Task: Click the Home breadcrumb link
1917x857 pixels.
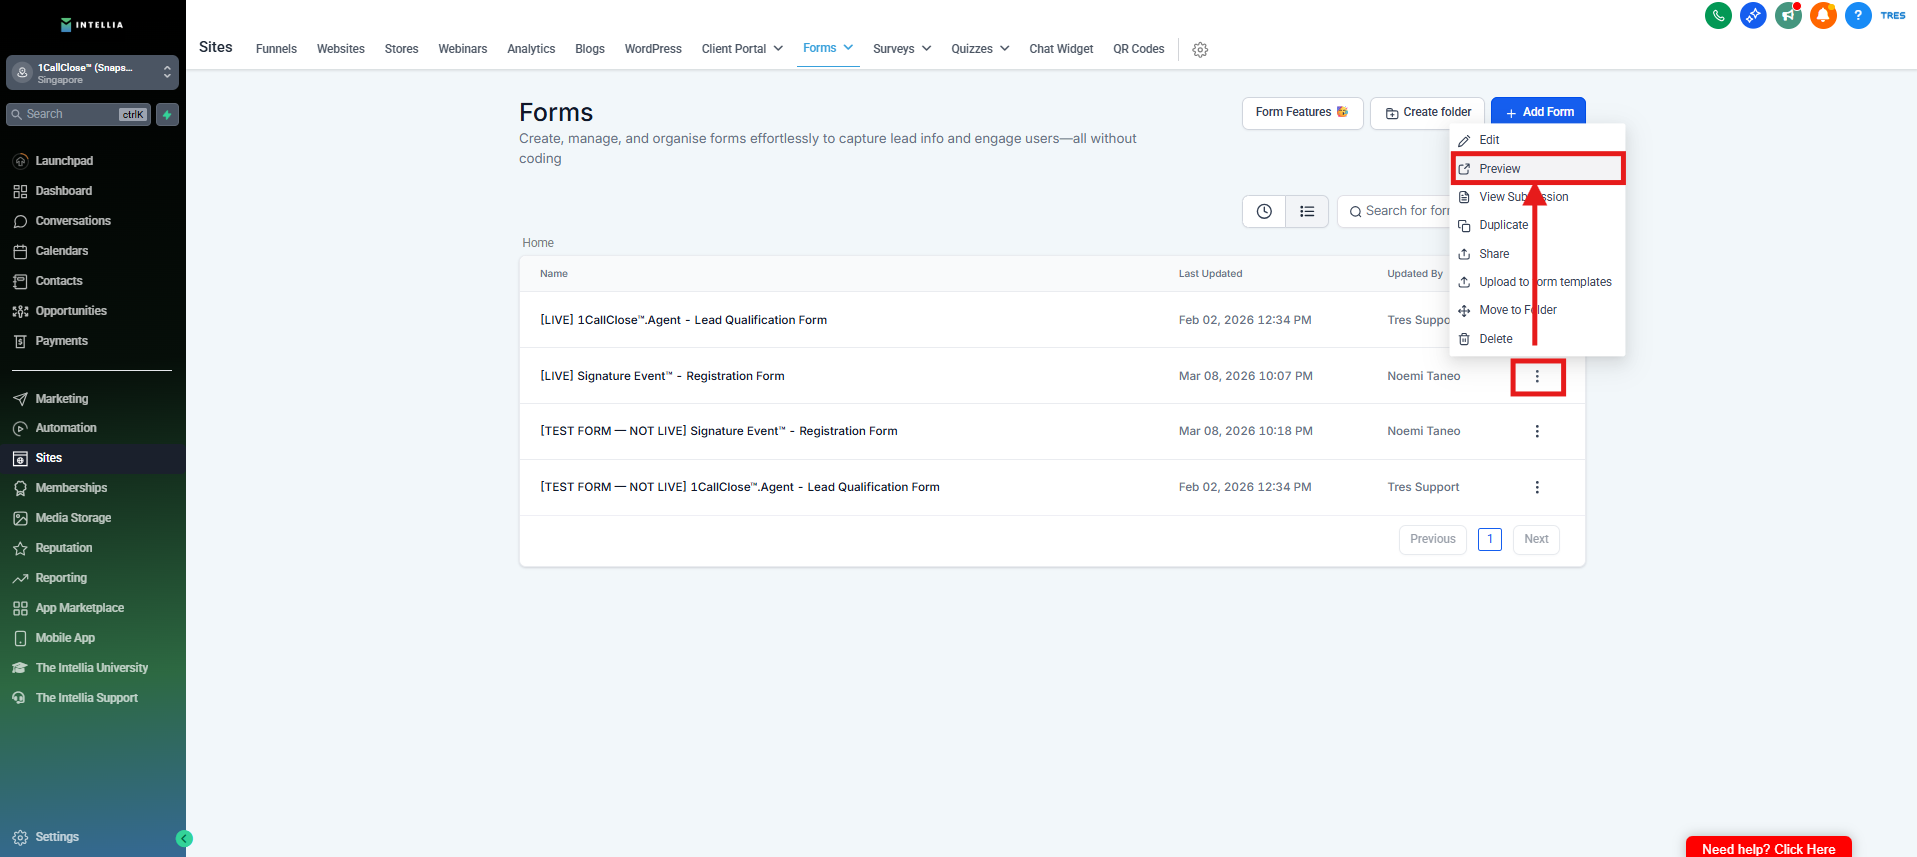Action: [x=538, y=243]
